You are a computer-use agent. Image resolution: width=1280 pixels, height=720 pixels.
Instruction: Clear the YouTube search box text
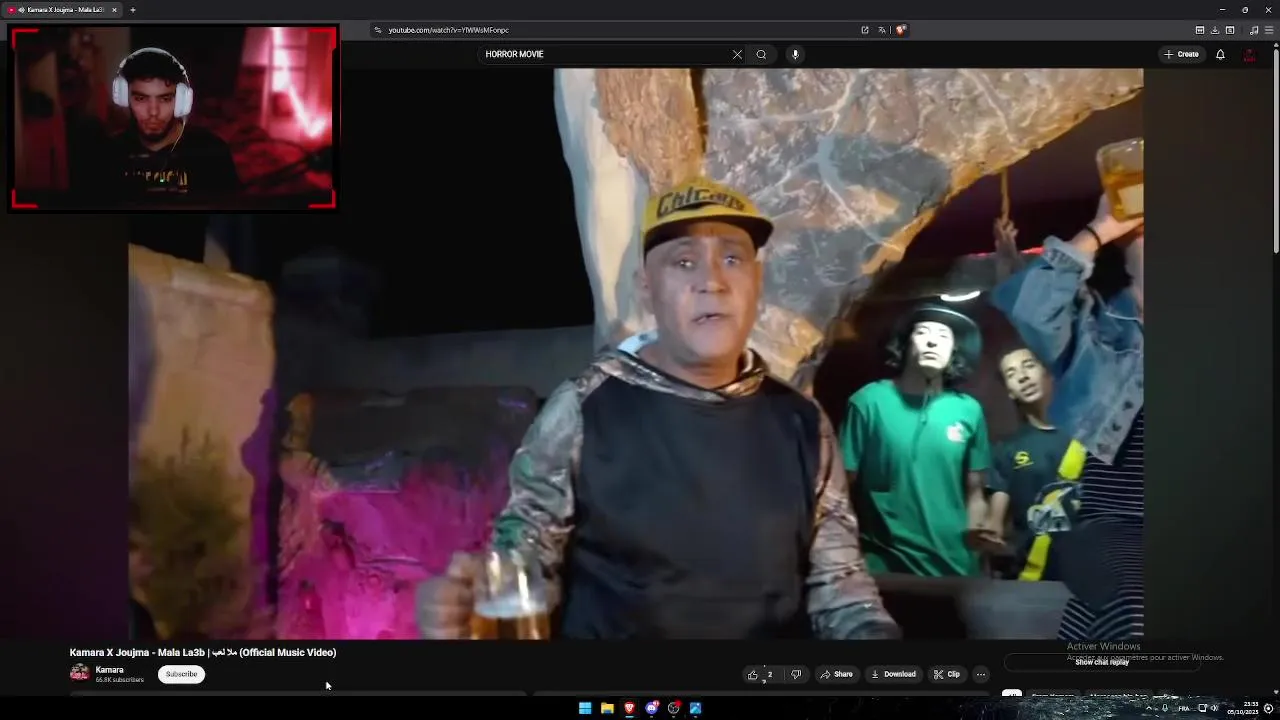[737, 55]
